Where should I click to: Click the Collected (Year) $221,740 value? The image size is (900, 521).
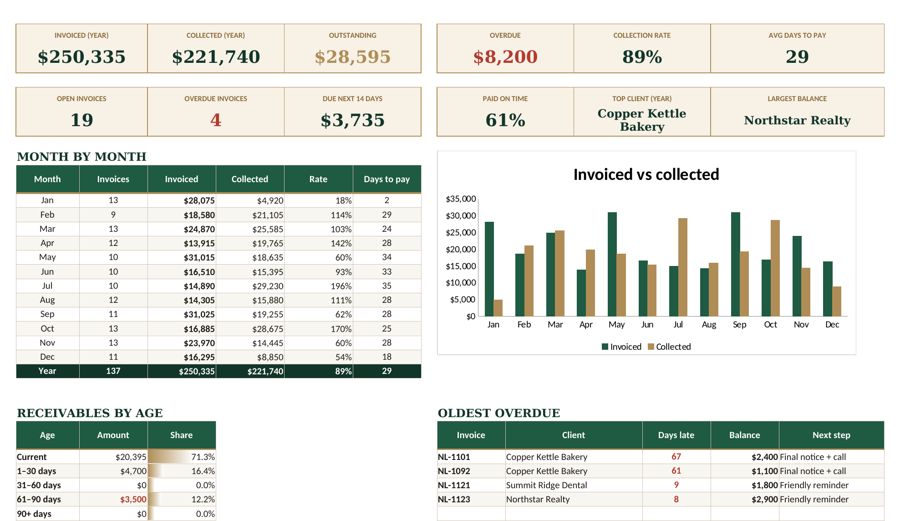[216, 57]
